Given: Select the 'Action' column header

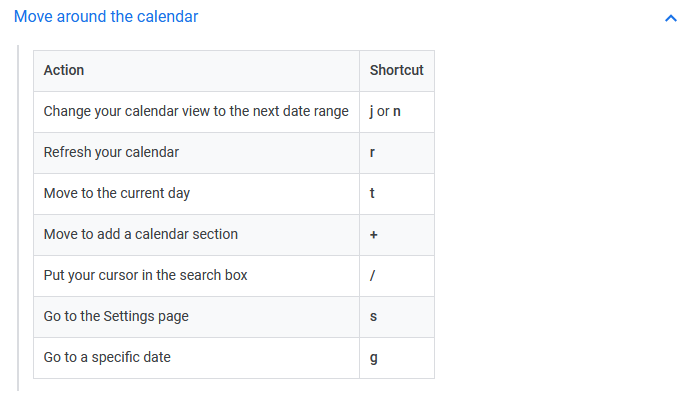Looking at the screenshot, I should [x=64, y=70].
